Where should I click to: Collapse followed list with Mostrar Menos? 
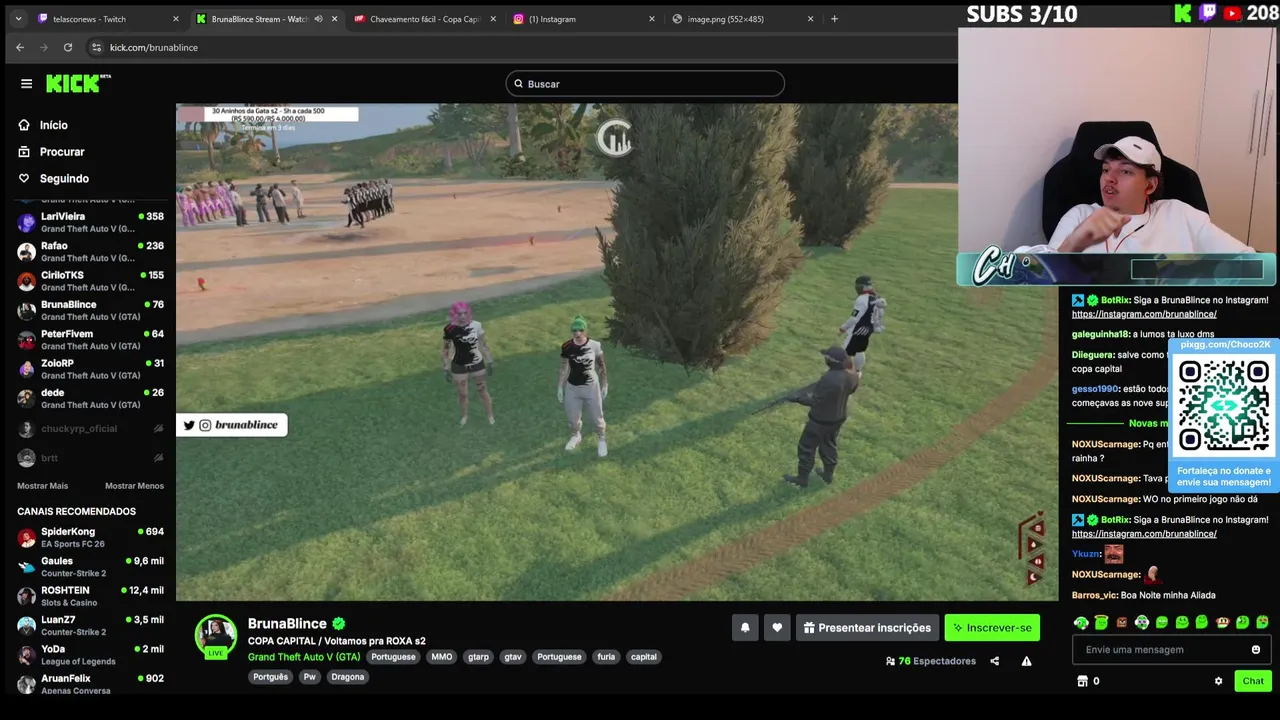pyautogui.click(x=134, y=486)
